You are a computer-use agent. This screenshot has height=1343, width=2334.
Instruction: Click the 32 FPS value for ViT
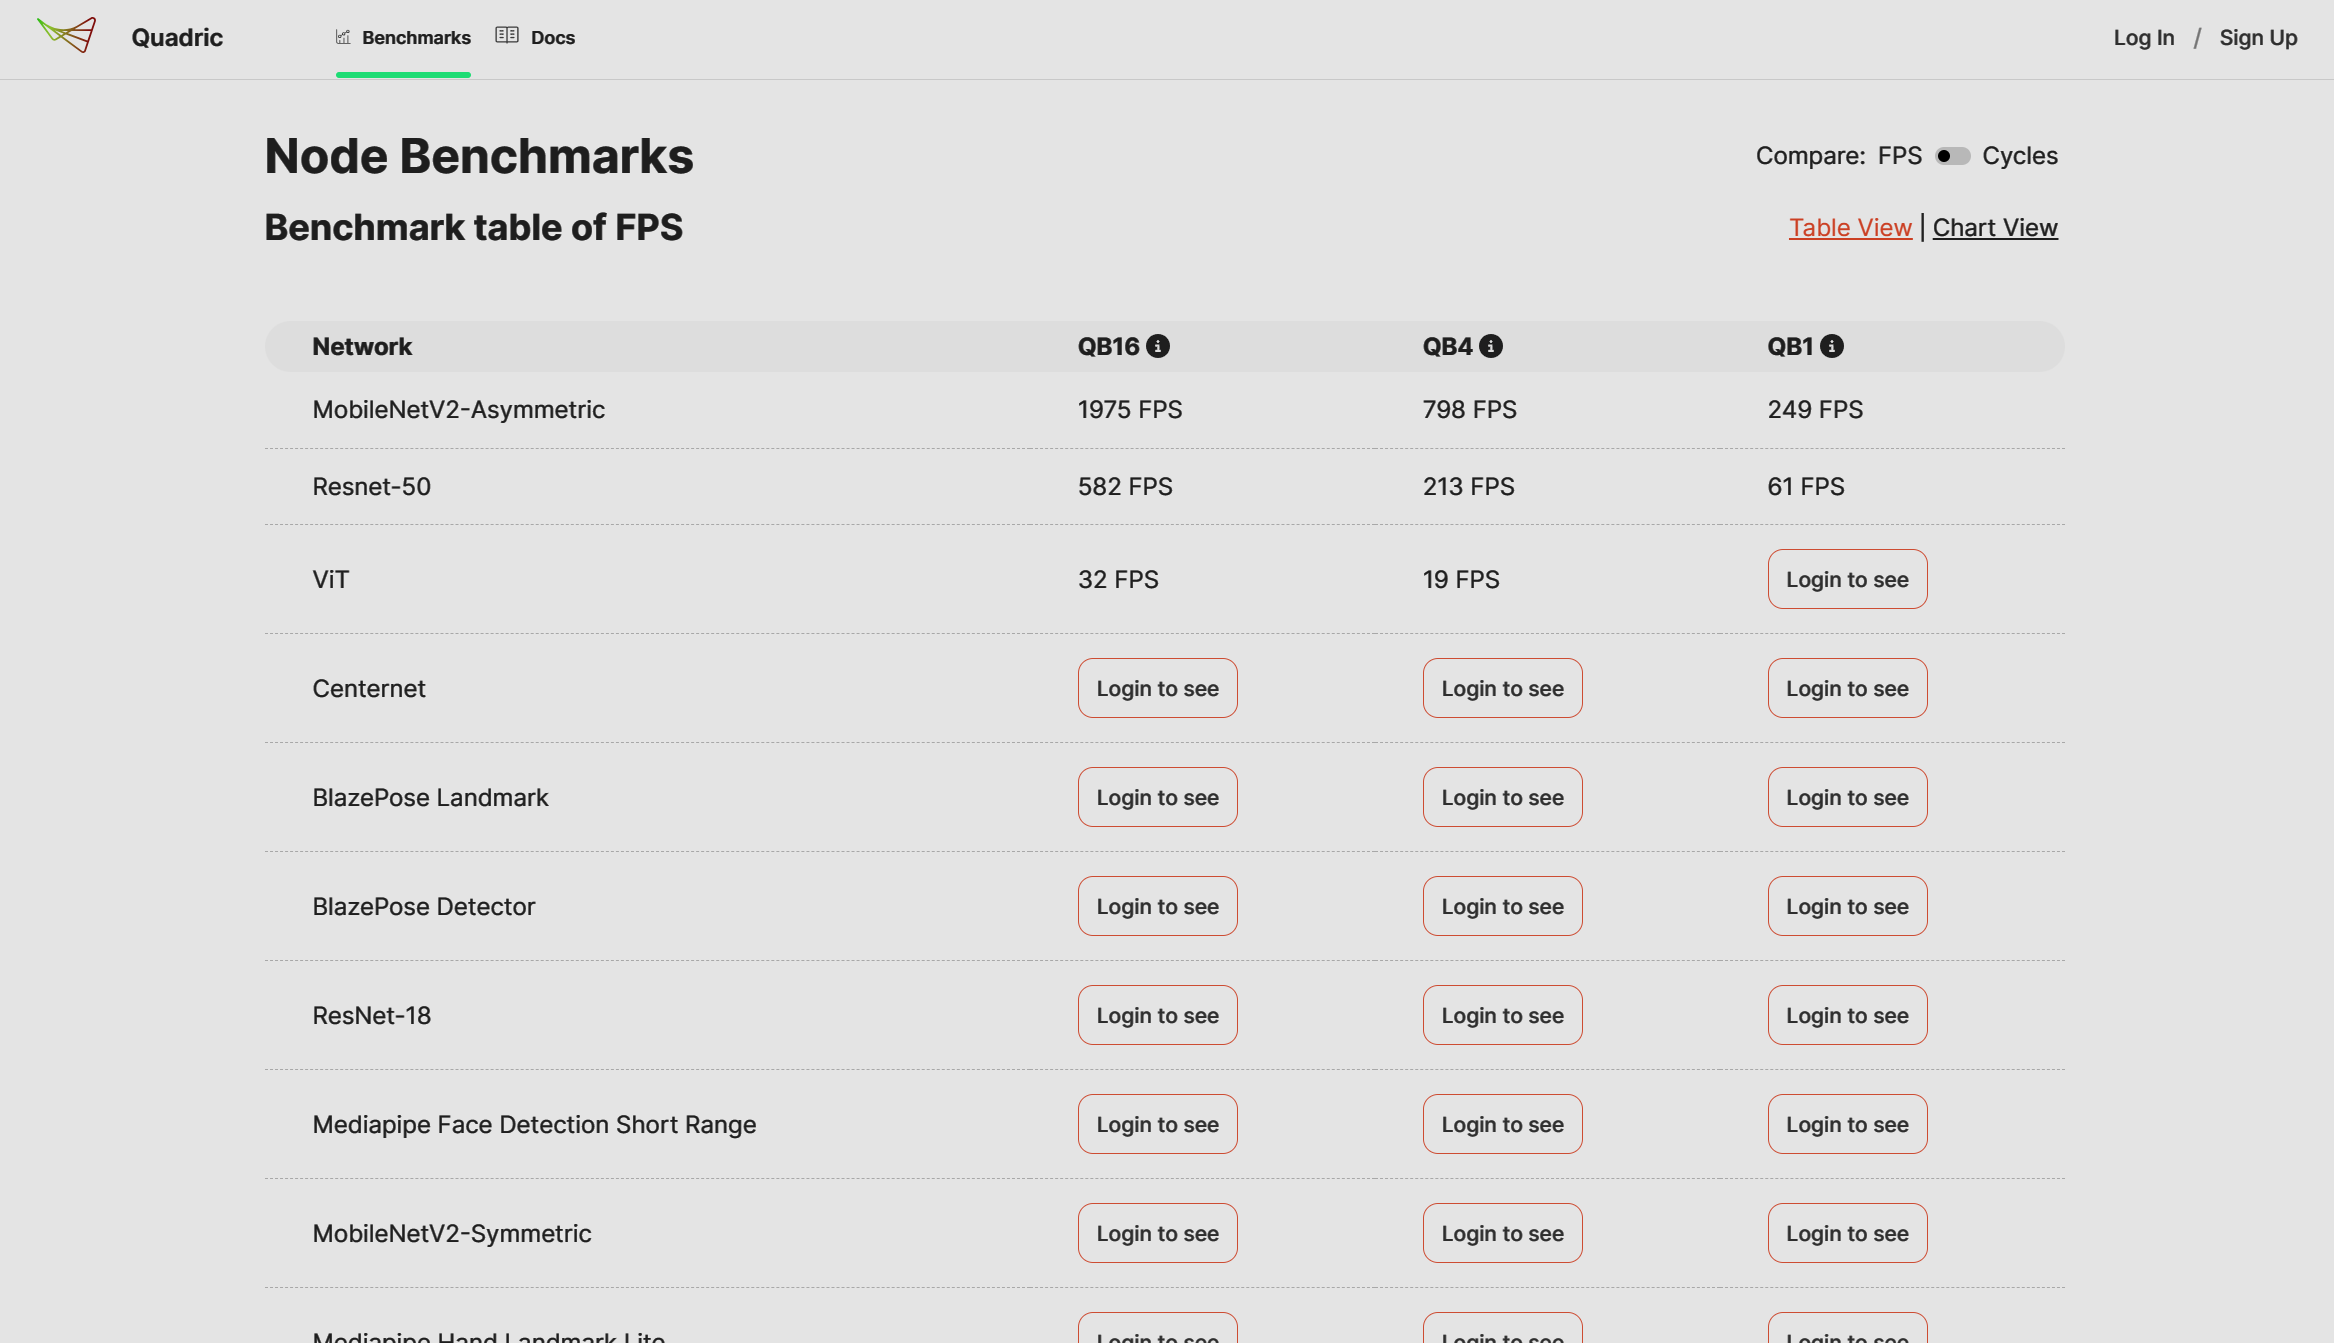coord(1118,580)
